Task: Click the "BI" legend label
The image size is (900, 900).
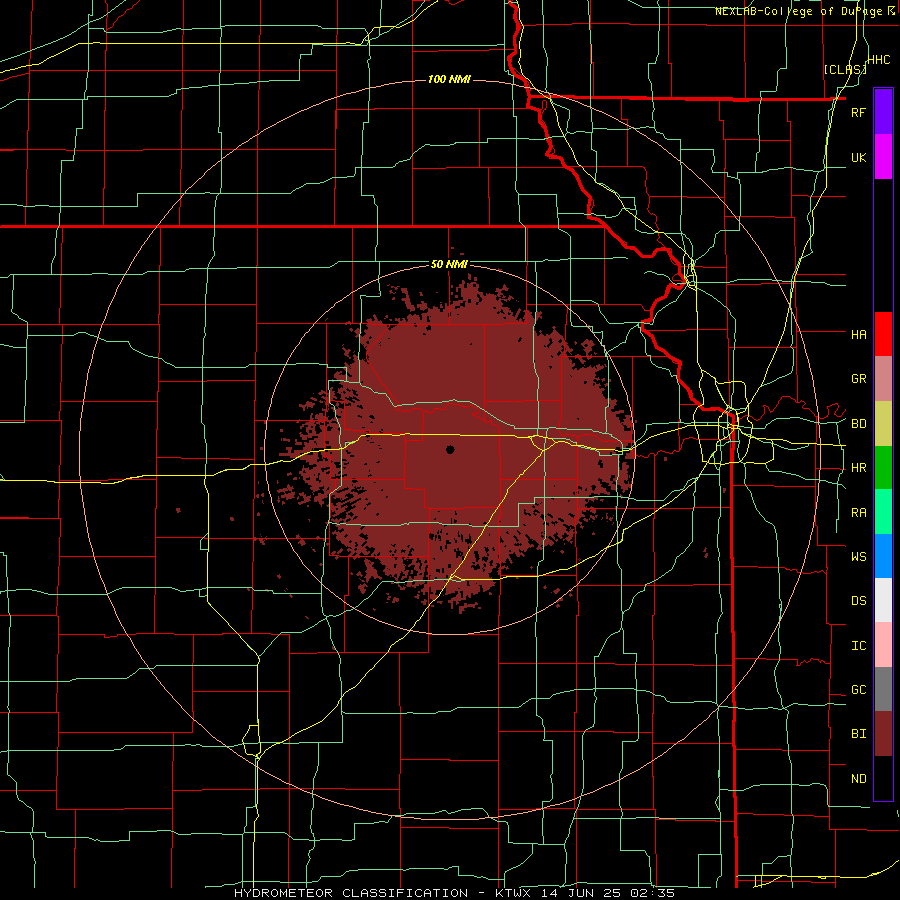Action: pyautogui.click(x=858, y=734)
